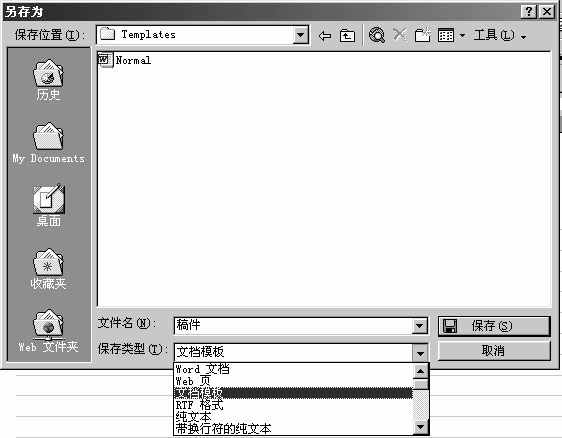Select the Normal template file

point(124,60)
